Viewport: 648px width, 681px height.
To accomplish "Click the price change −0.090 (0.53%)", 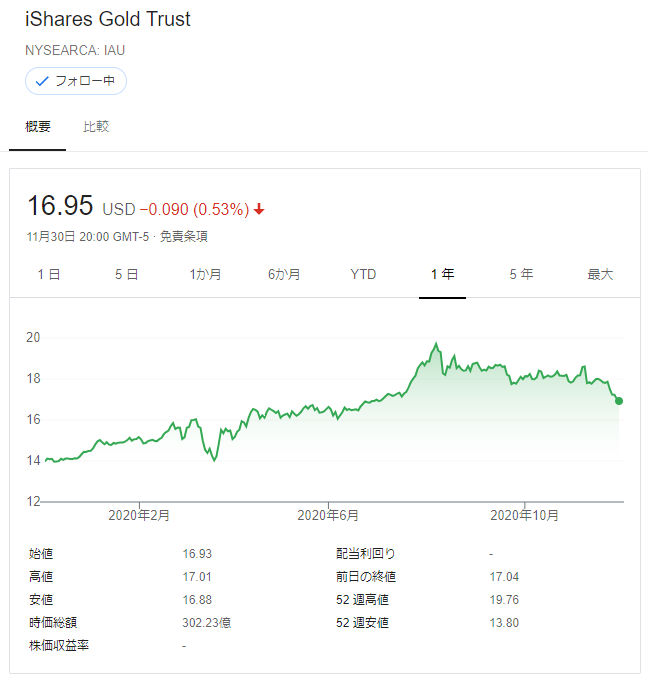I will [x=195, y=209].
